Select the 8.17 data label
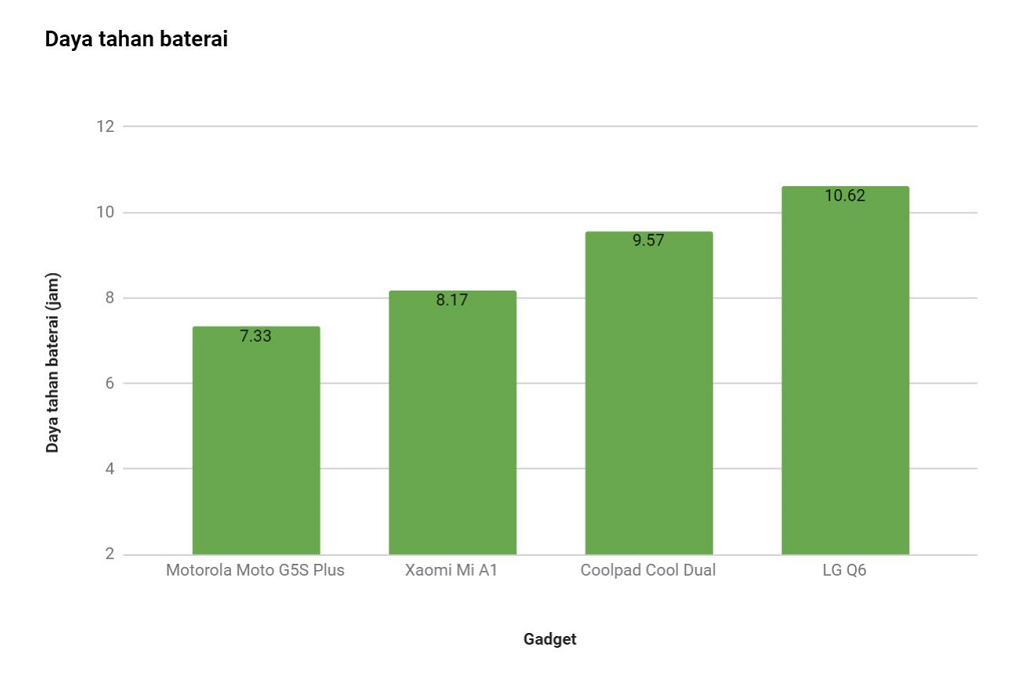Image resolution: width=1024 pixels, height=680 pixels. (x=452, y=299)
